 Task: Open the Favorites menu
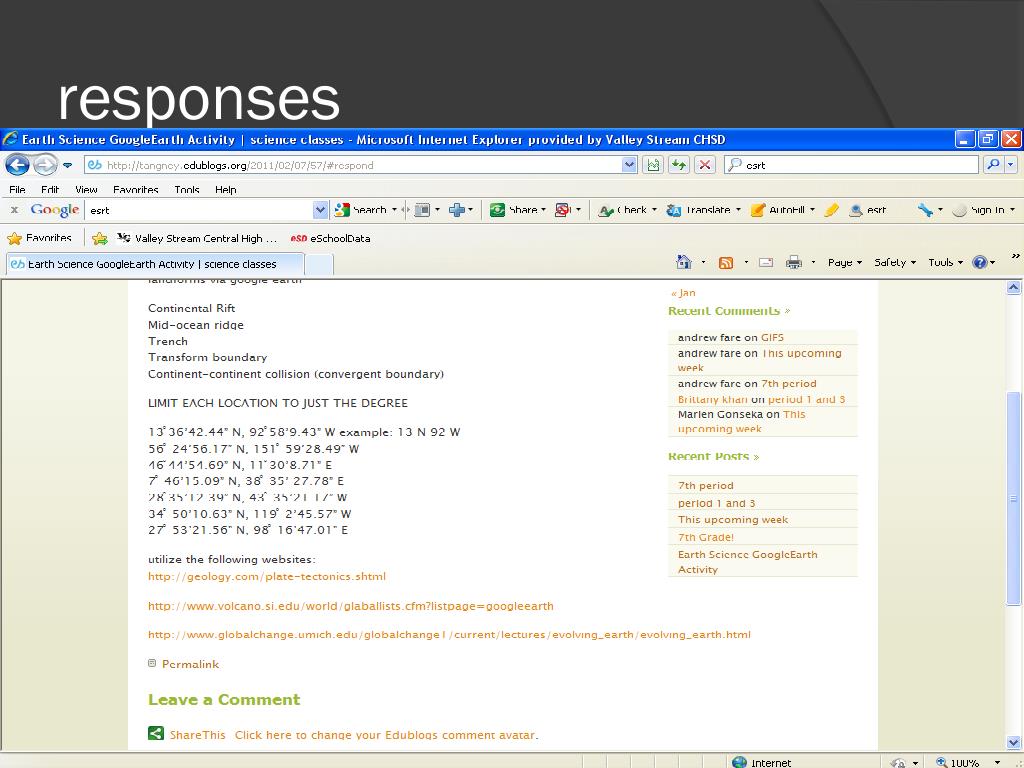pos(136,189)
